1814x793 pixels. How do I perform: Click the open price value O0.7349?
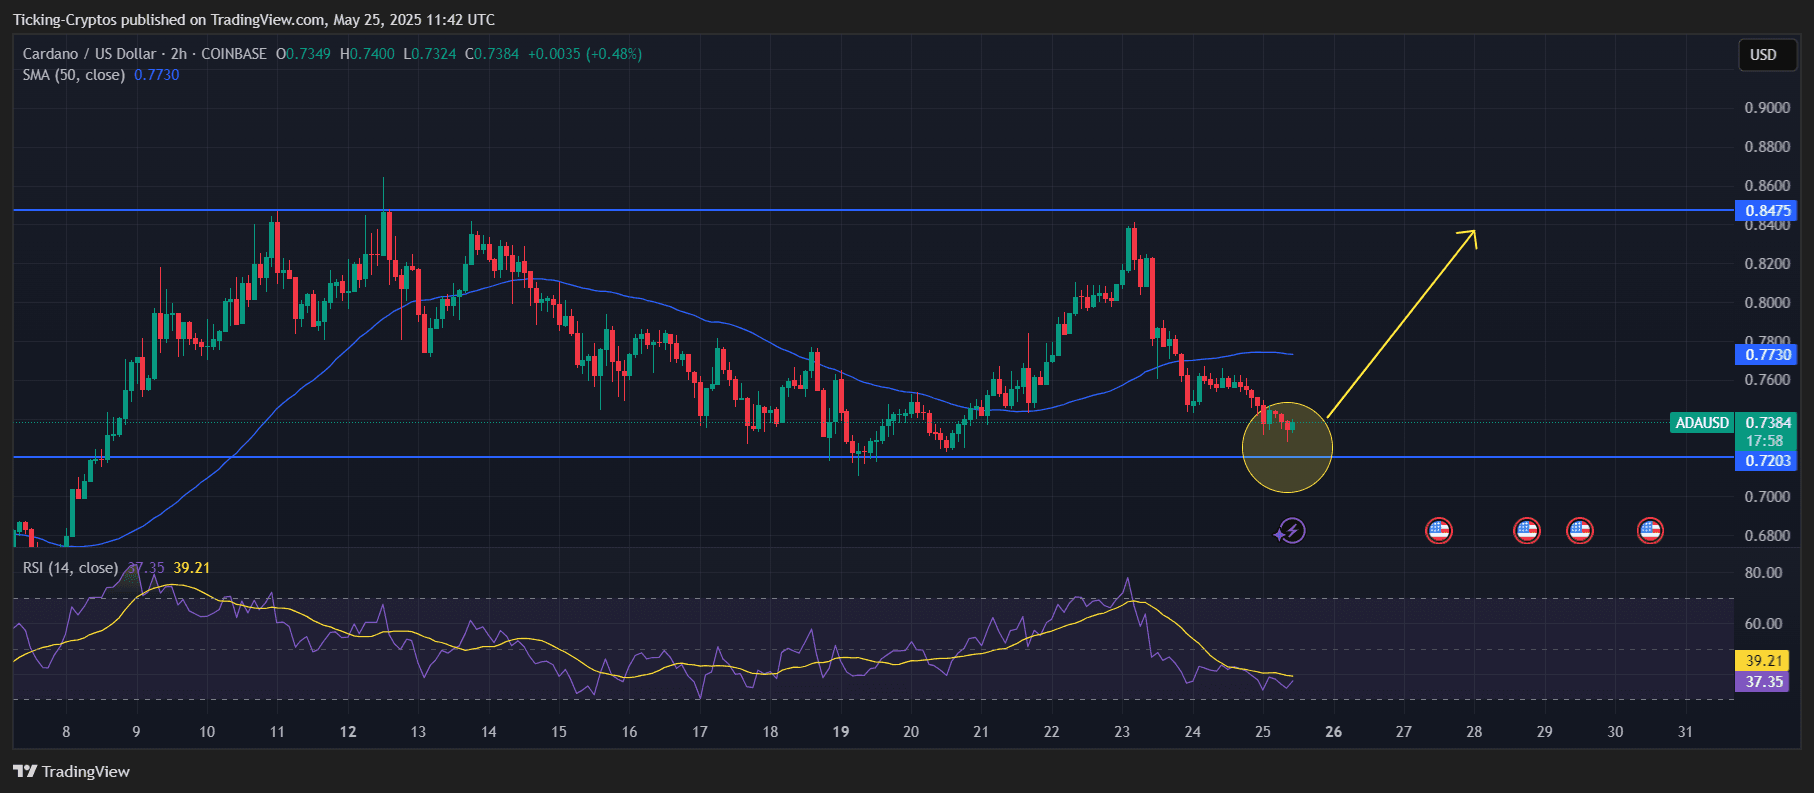pyautogui.click(x=303, y=54)
